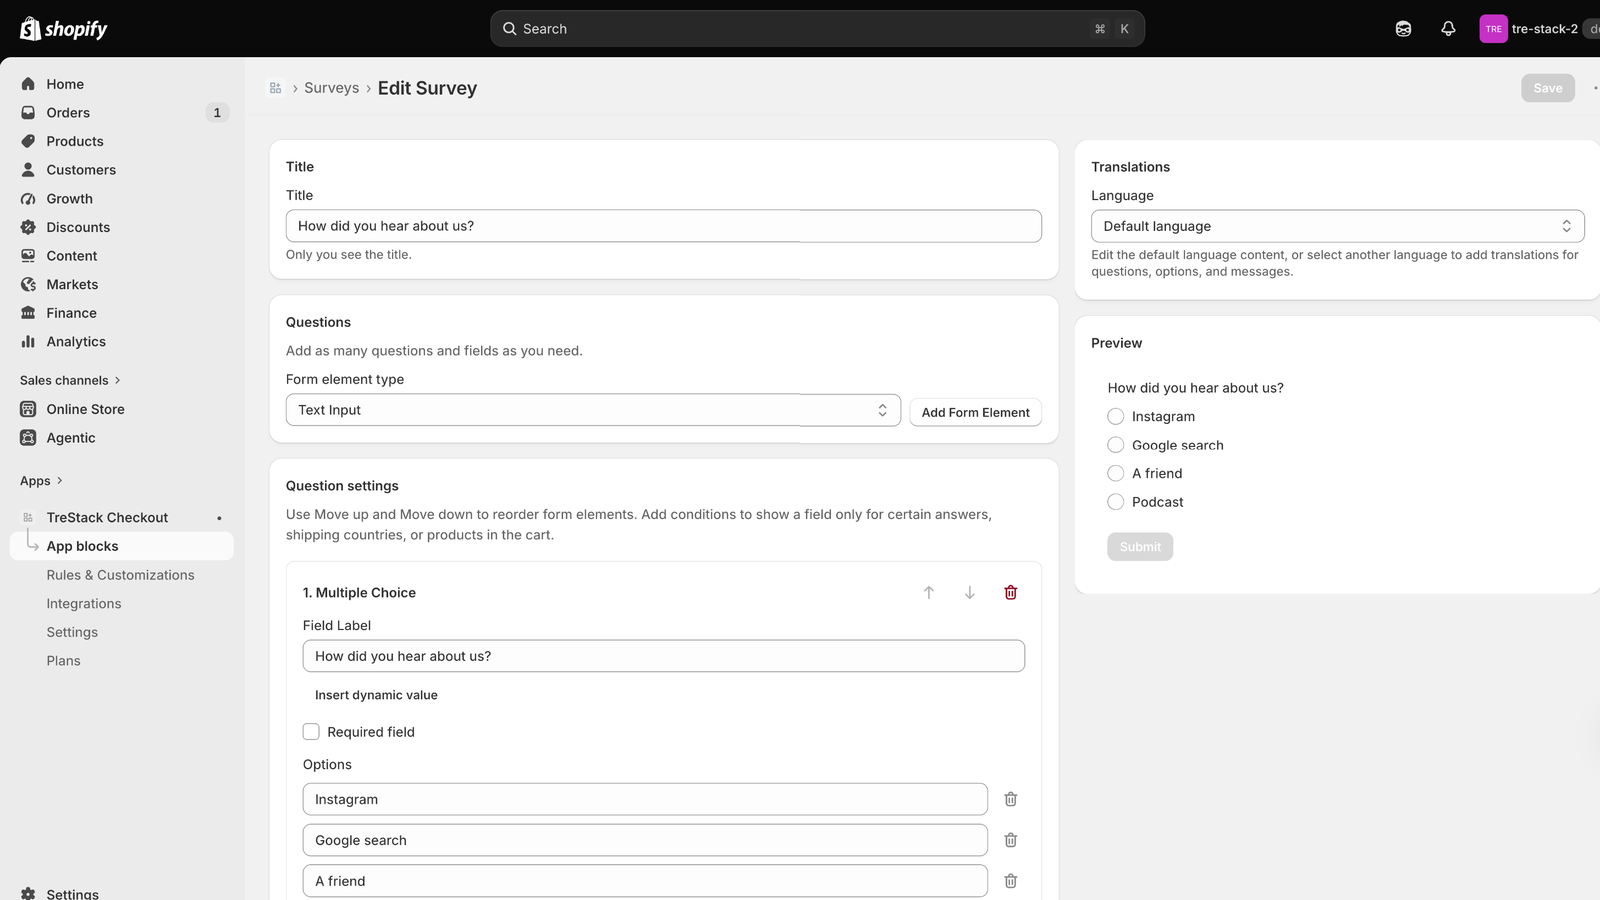The image size is (1600, 900).
Task: Expand the Apps section
Action: [41, 481]
